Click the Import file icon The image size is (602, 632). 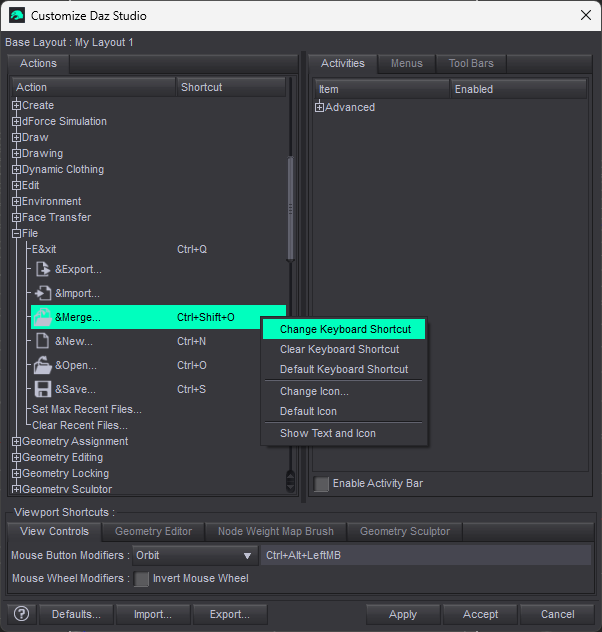(x=43, y=293)
